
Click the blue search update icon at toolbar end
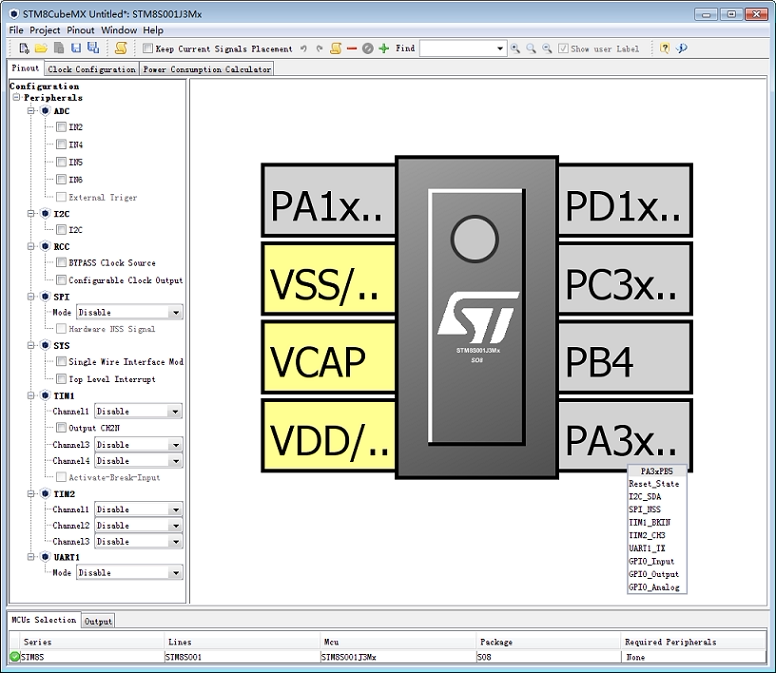pyautogui.click(x=682, y=48)
